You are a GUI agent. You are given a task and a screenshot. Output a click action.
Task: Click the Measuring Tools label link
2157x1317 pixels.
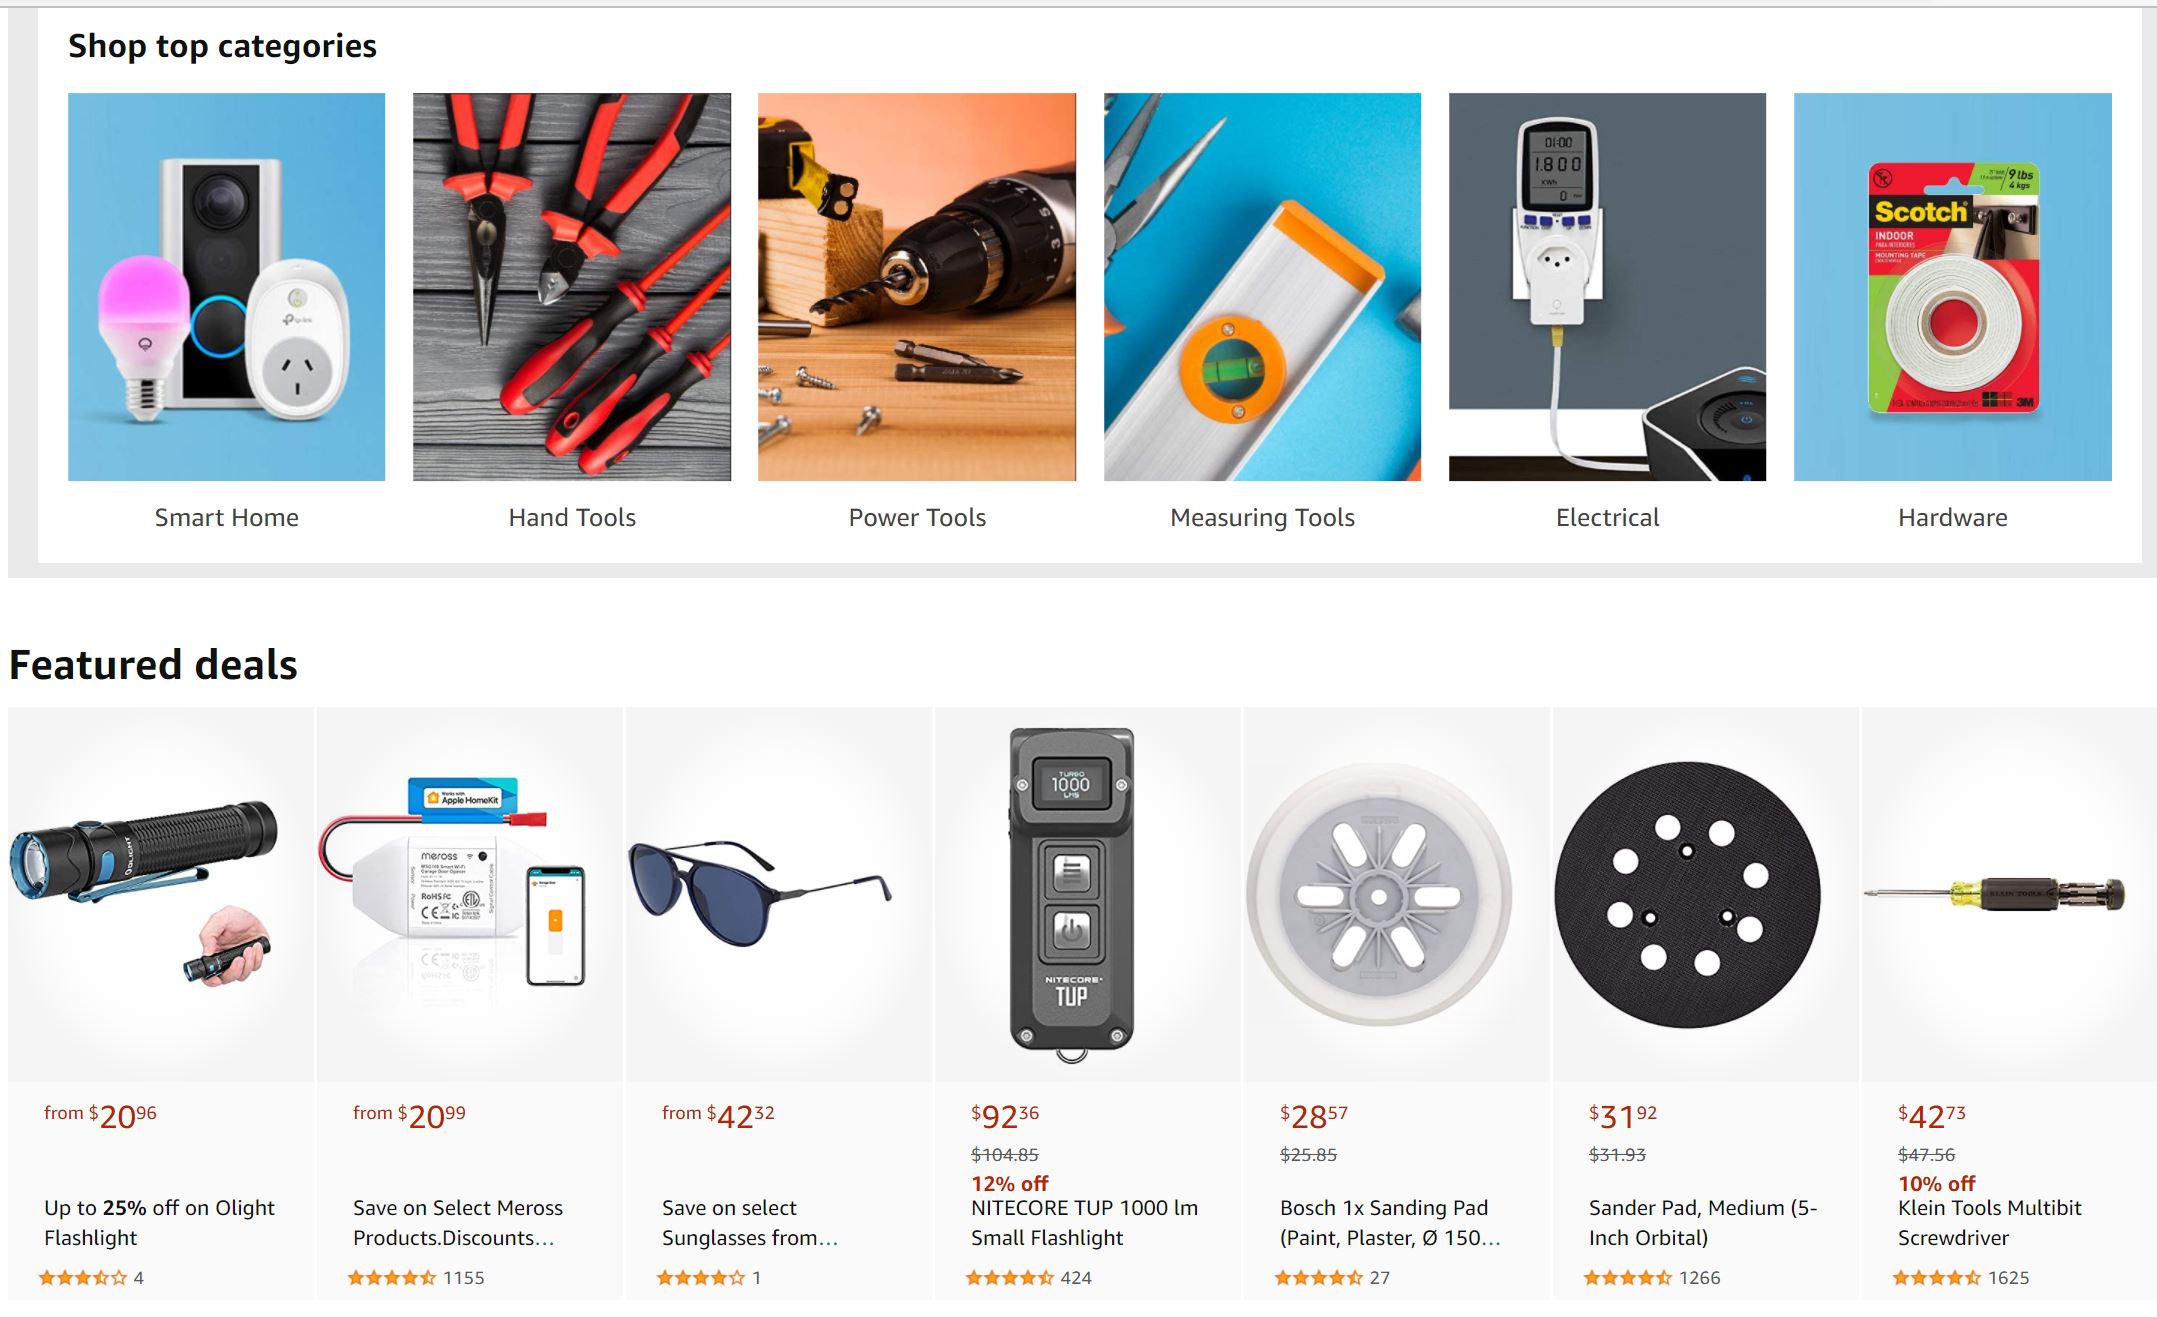1262,518
